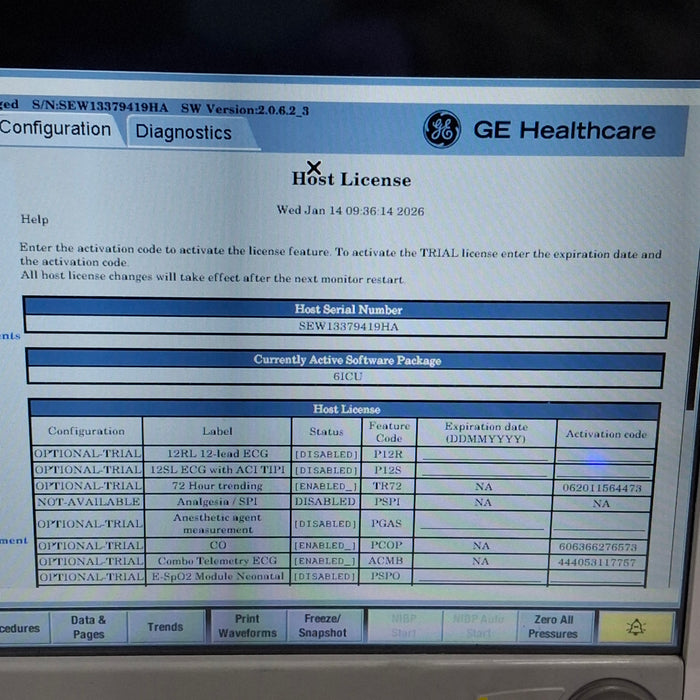700x700 pixels.
Task: Select activation code 444053117757
Action: pyautogui.click(x=597, y=562)
